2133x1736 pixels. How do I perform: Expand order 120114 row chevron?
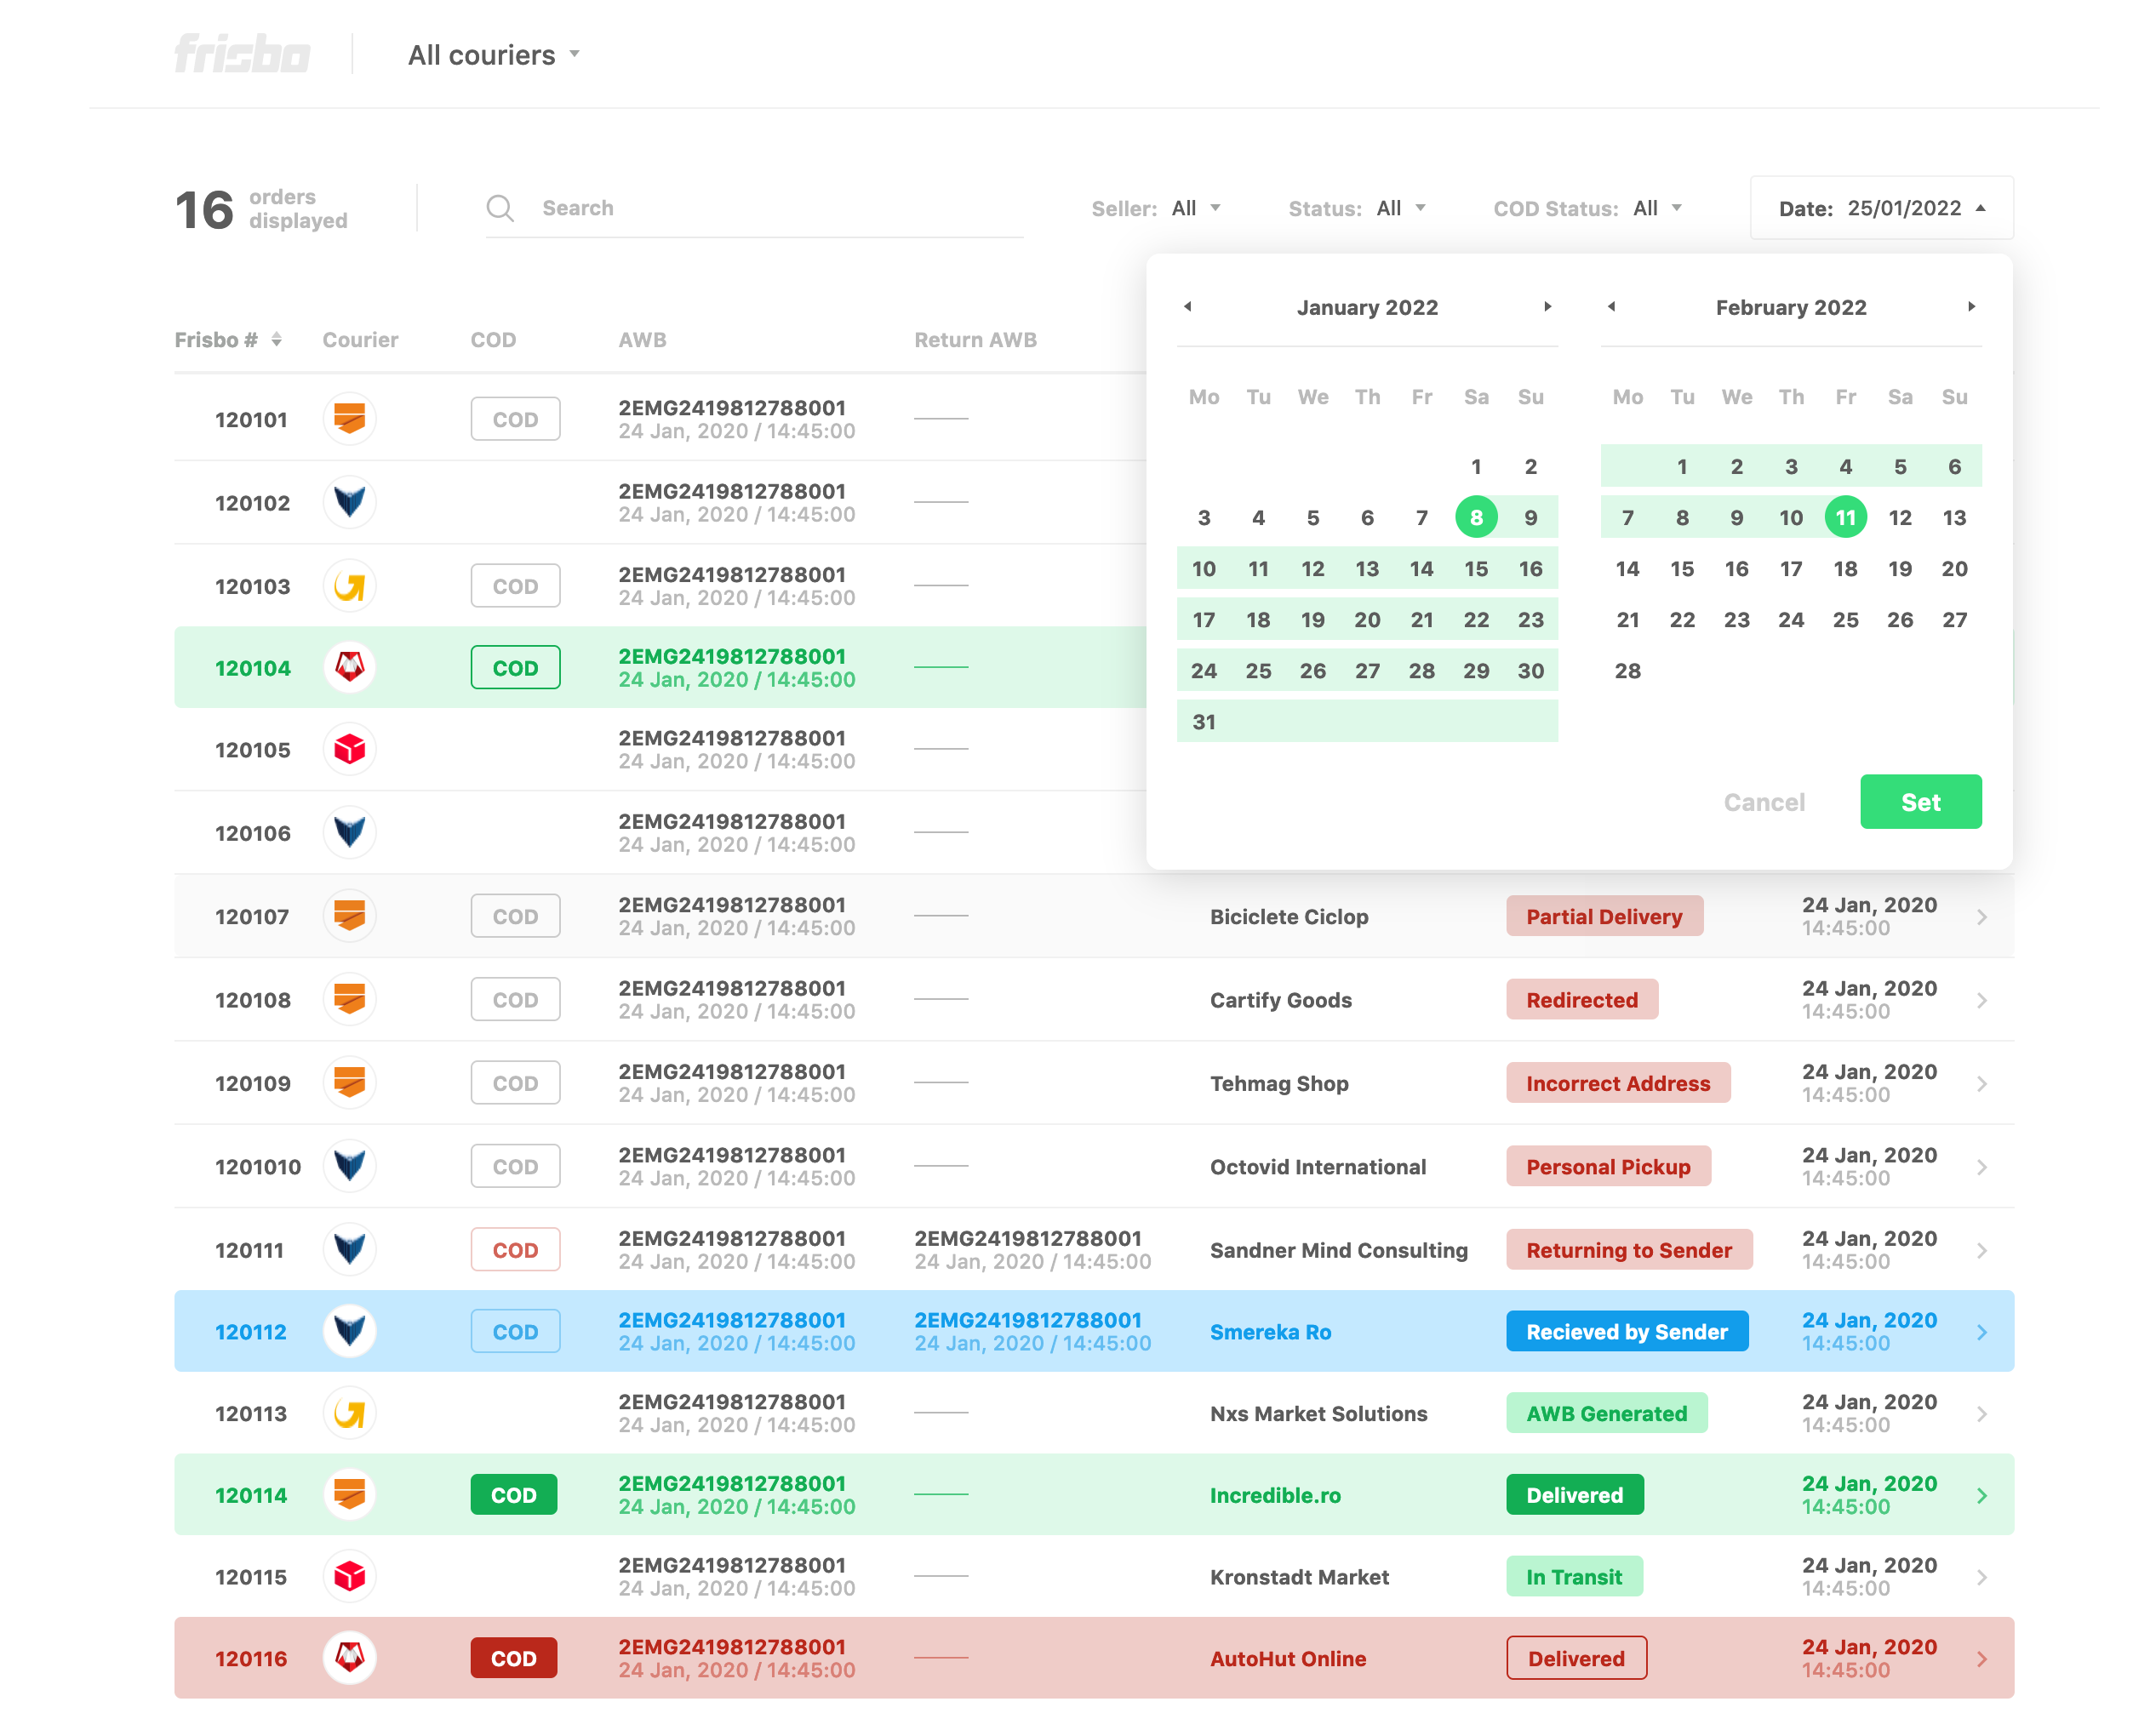1981,1496
